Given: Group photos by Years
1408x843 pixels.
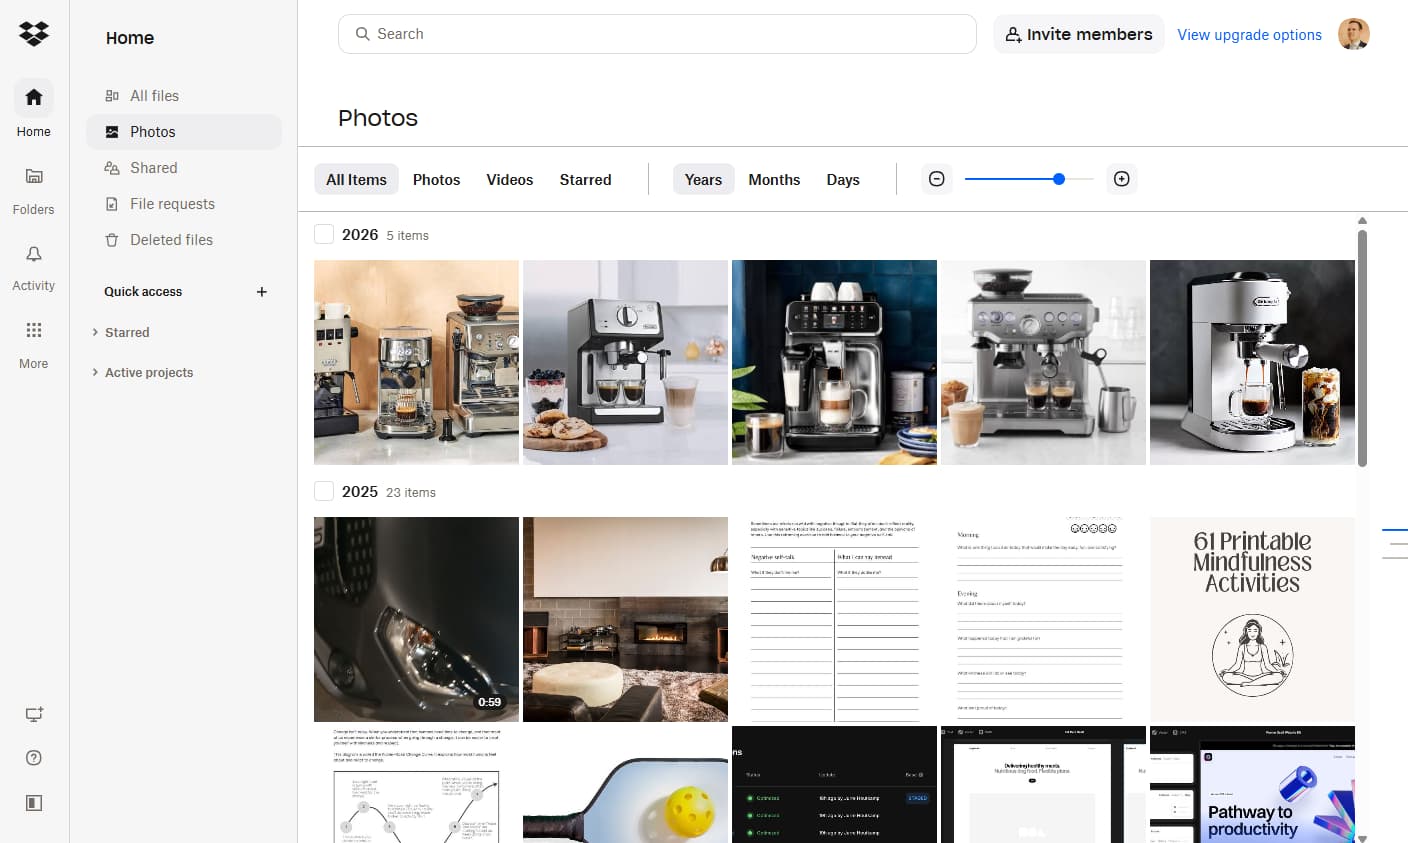Looking at the screenshot, I should [x=703, y=180].
